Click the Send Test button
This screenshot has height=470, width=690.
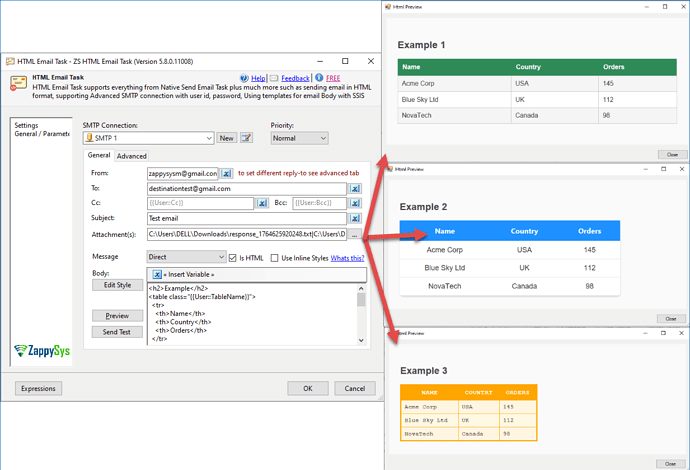(117, 332)
